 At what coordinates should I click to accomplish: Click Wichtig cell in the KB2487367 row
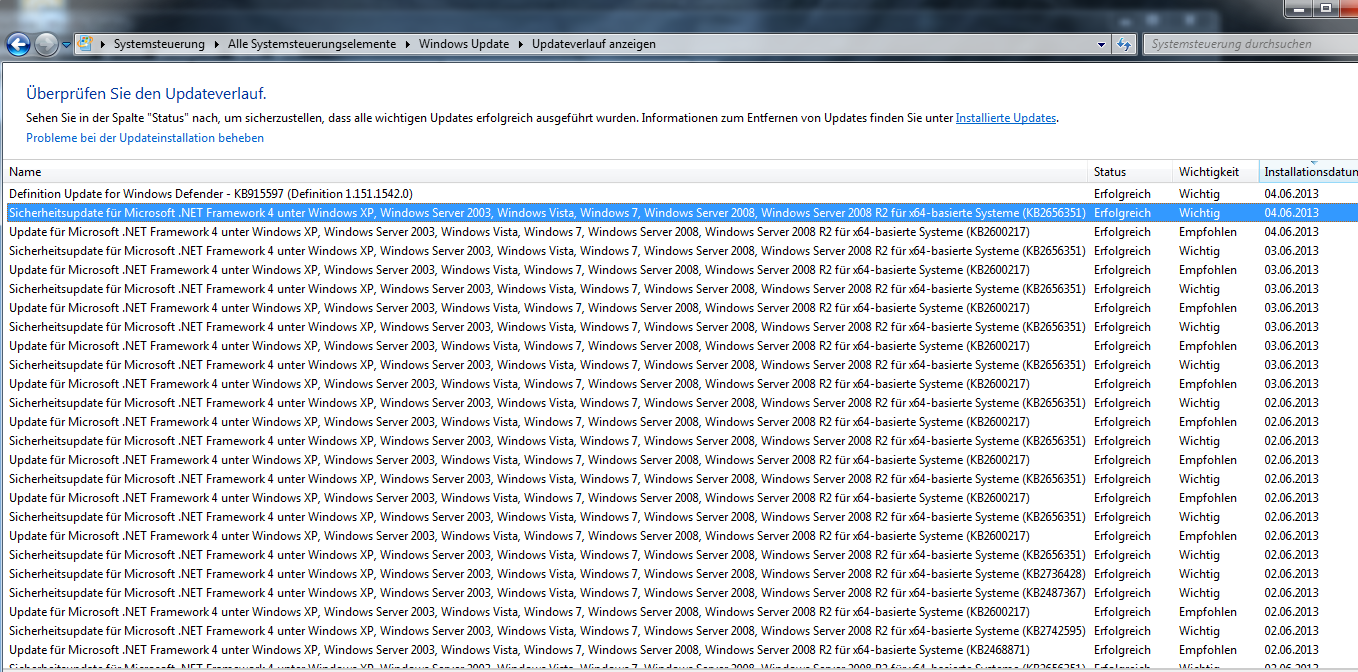point(1199,593)
